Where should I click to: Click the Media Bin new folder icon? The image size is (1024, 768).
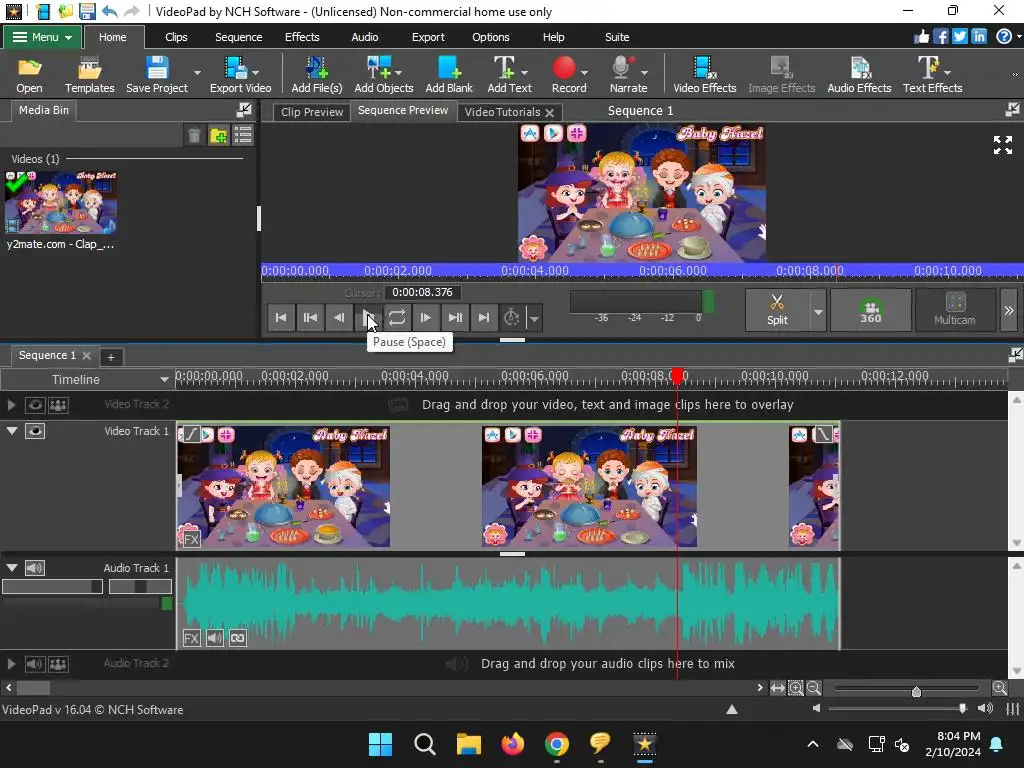point(219,136)
